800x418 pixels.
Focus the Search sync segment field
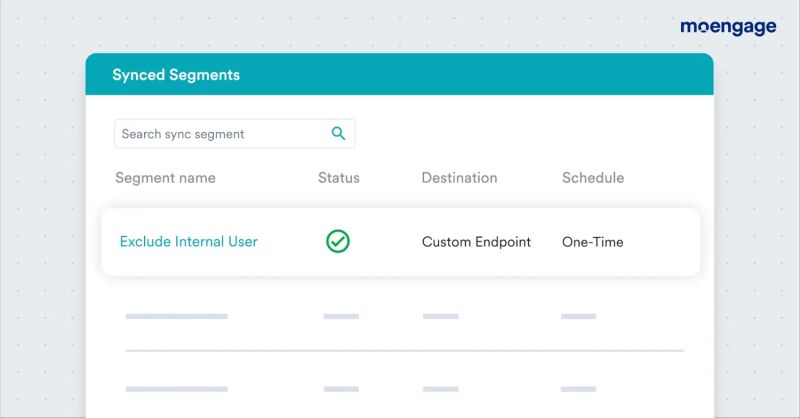[x=220, y=134]
